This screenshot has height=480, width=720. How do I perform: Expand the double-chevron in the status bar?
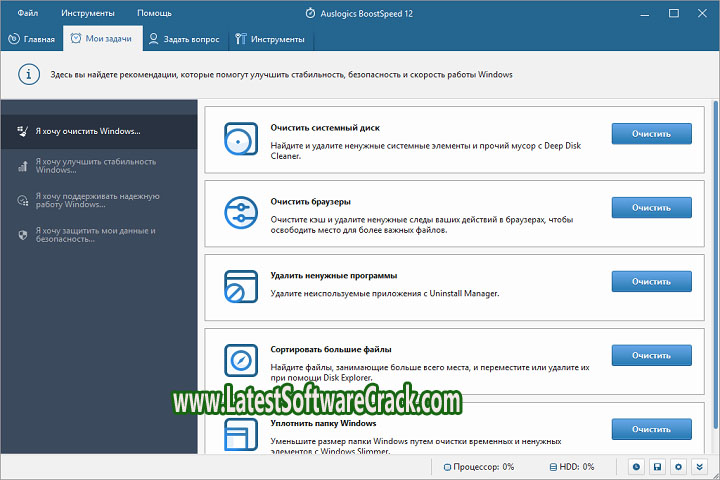[699, 467]
